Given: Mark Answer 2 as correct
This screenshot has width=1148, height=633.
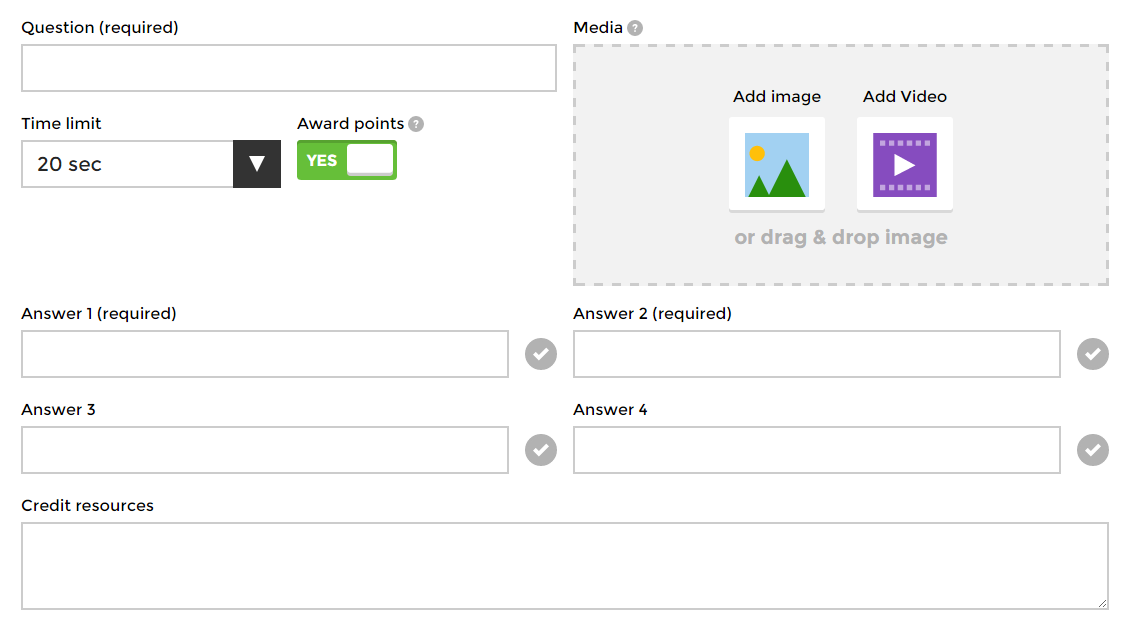Looking at the screenshot, I should (x=1093, y=354).
